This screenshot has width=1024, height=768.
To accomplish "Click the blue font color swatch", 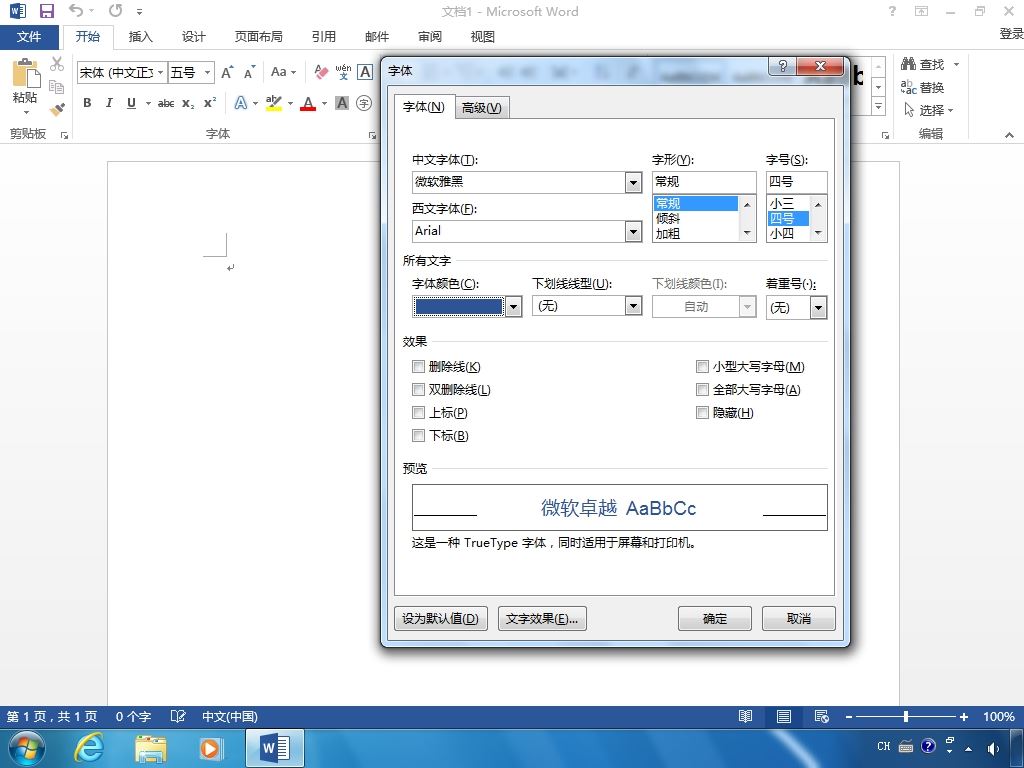I will tap(459, 306).
